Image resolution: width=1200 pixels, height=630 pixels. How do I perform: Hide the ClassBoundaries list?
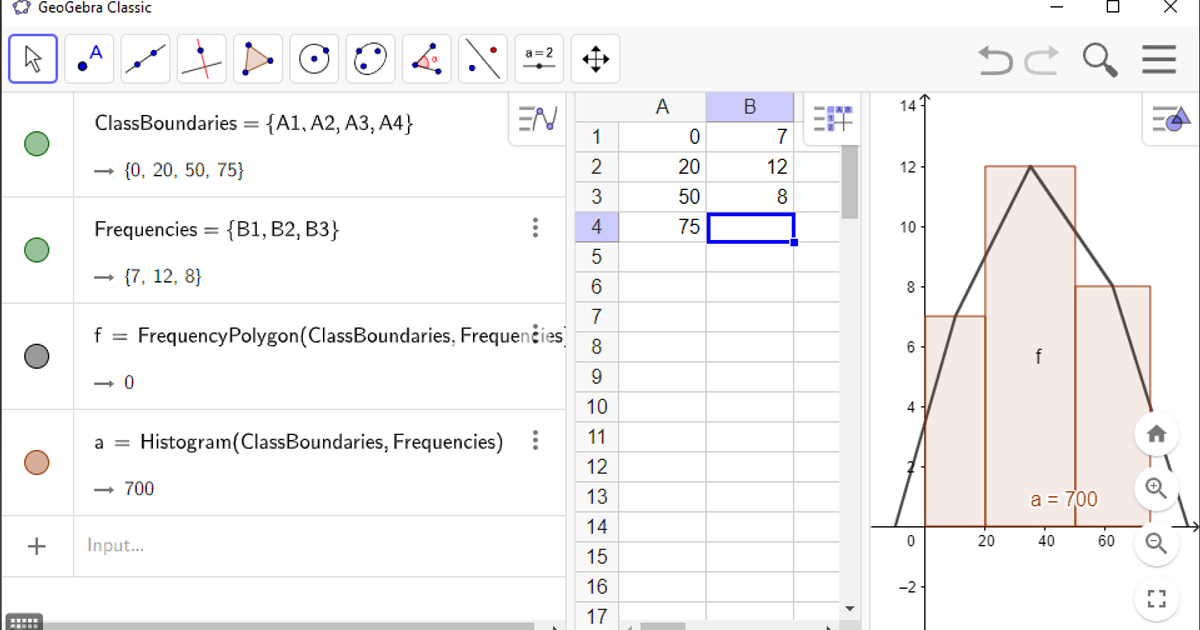click(x=36, y=144)
